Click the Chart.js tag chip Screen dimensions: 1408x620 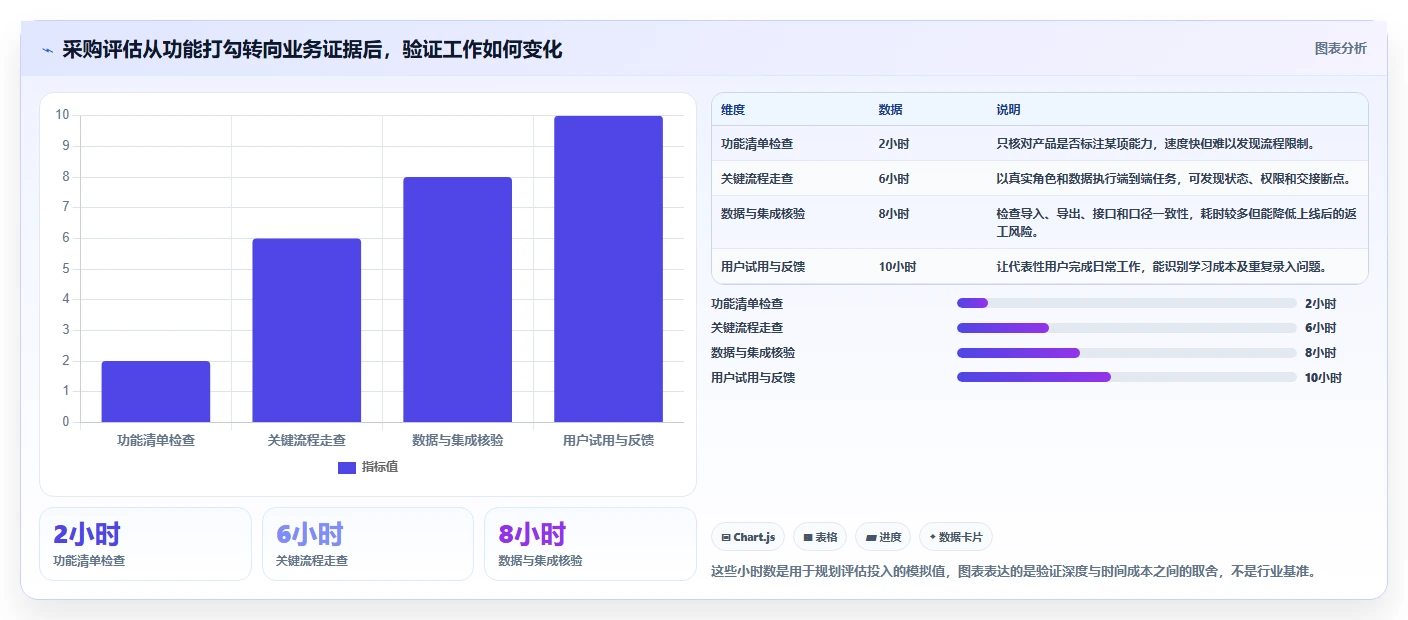(748, 537)
